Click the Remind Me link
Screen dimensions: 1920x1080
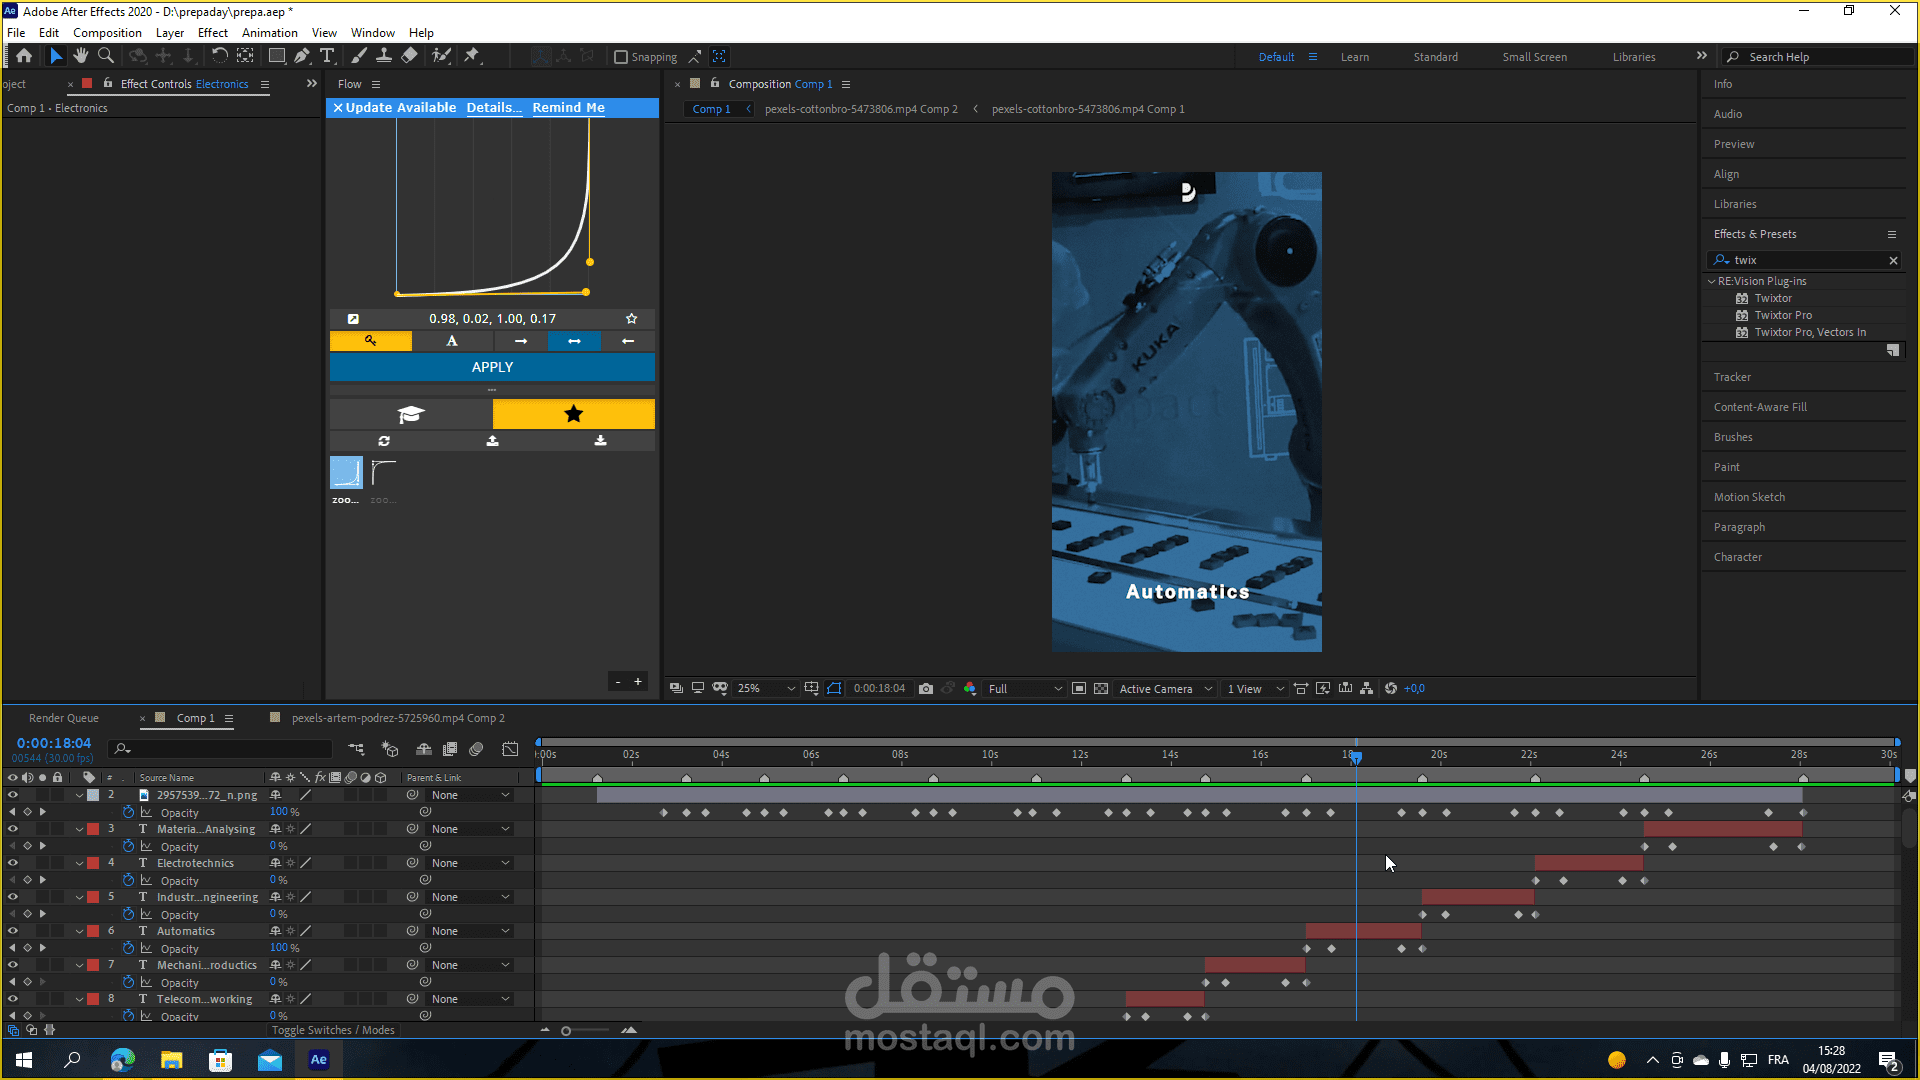pos(568,108)
